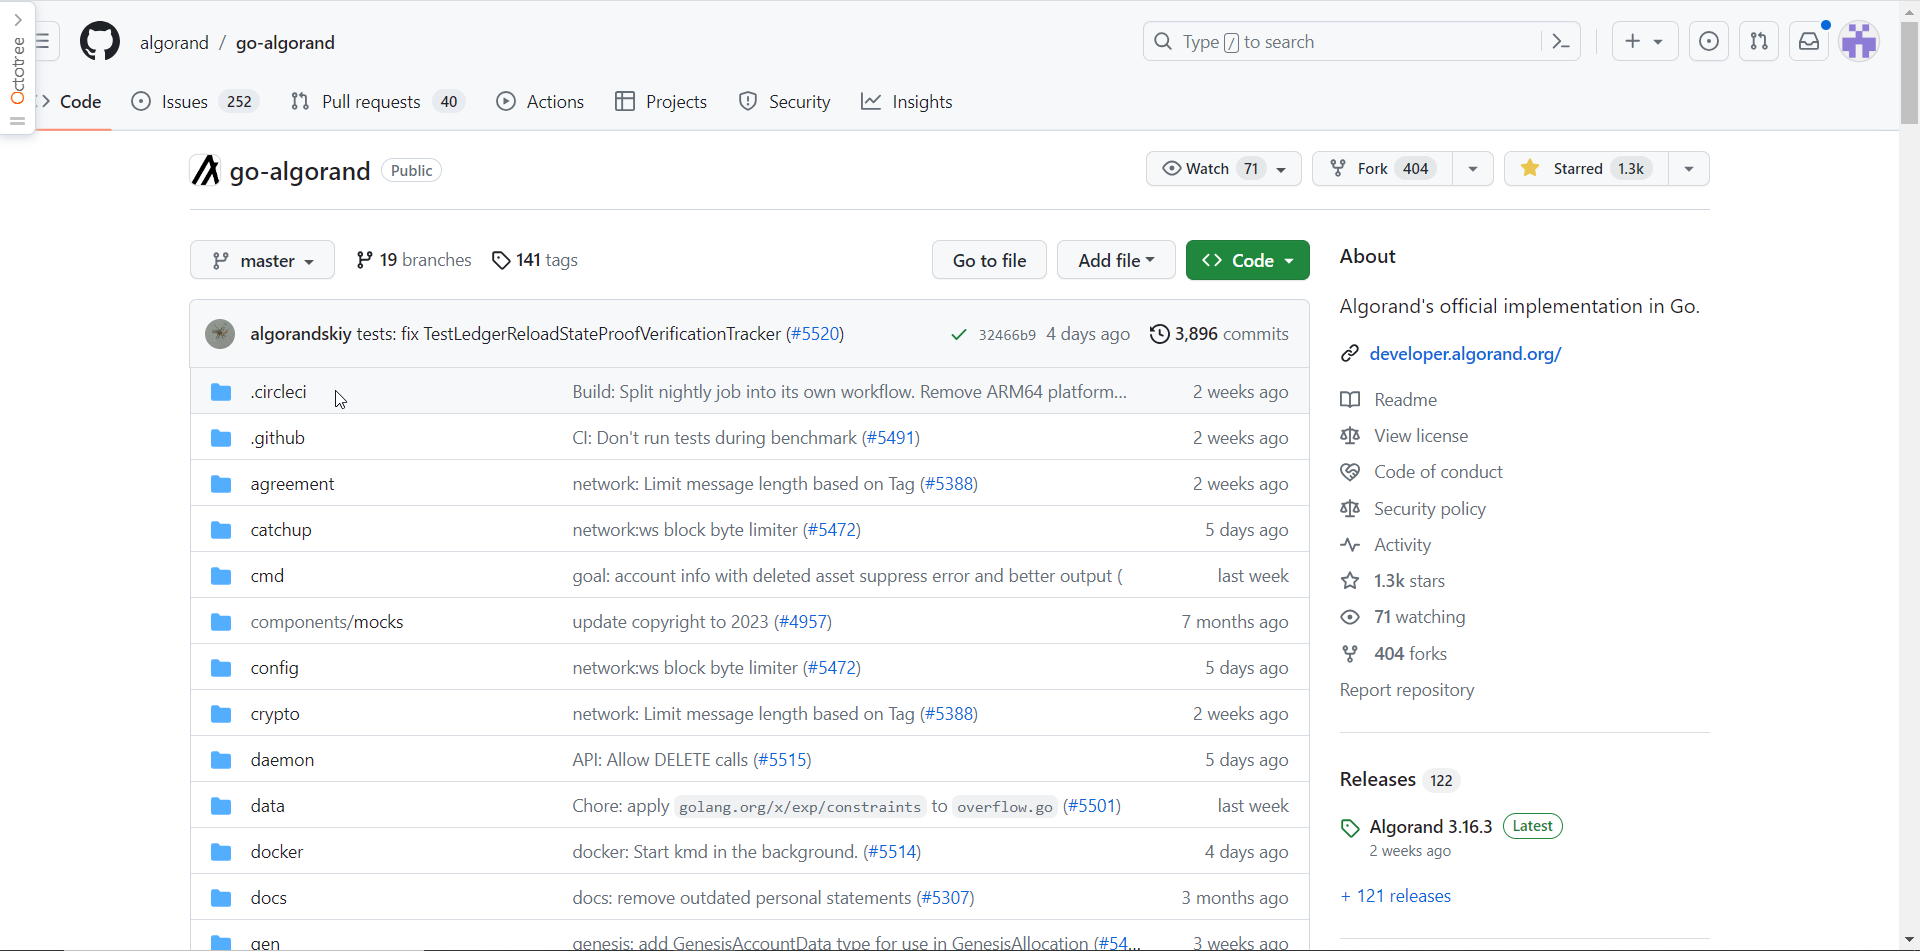This screenshot has height=951, width=1920.
Task: Open pull requests icon in header
Action: 1759,41
